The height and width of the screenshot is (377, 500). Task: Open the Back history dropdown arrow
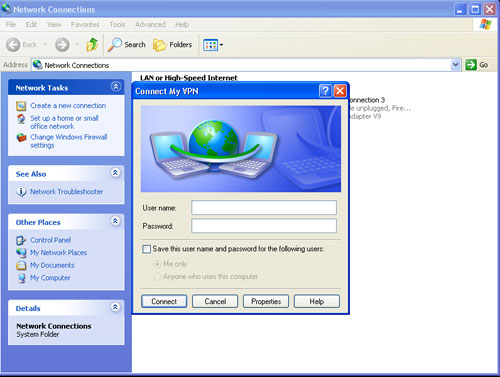(x=45, y=44)
